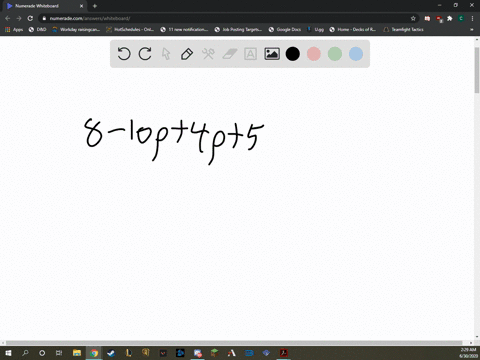Viewport: 480px width, 360px height.
Task: Select the pen drawing tool
Action: tap(187, 54)
